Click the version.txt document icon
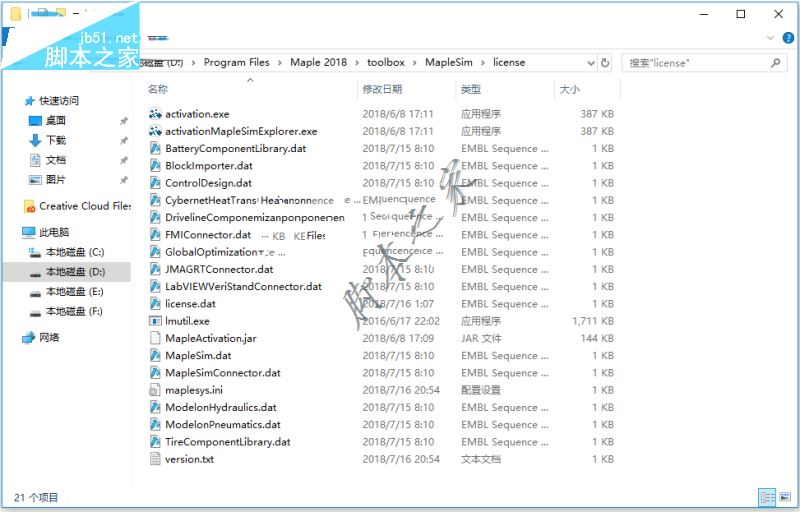800x512 pixels. coord(155,459)
